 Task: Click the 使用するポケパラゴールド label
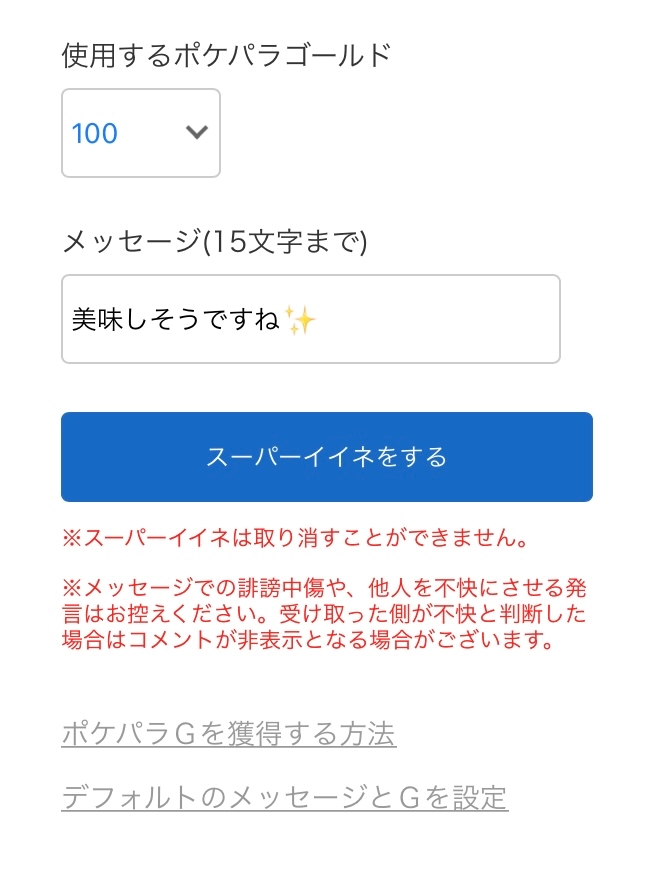(226, 56)
